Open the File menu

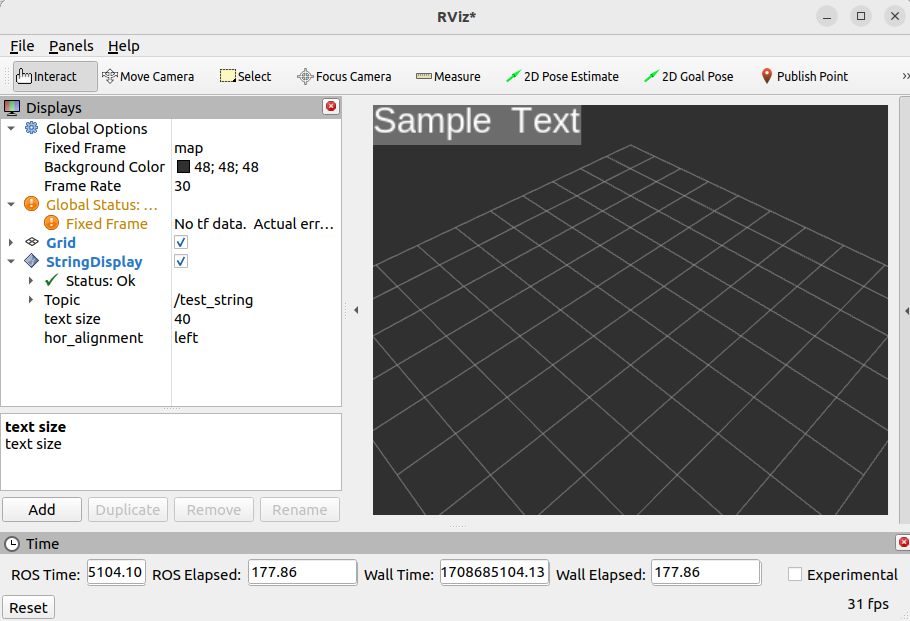tap(21, 46)
